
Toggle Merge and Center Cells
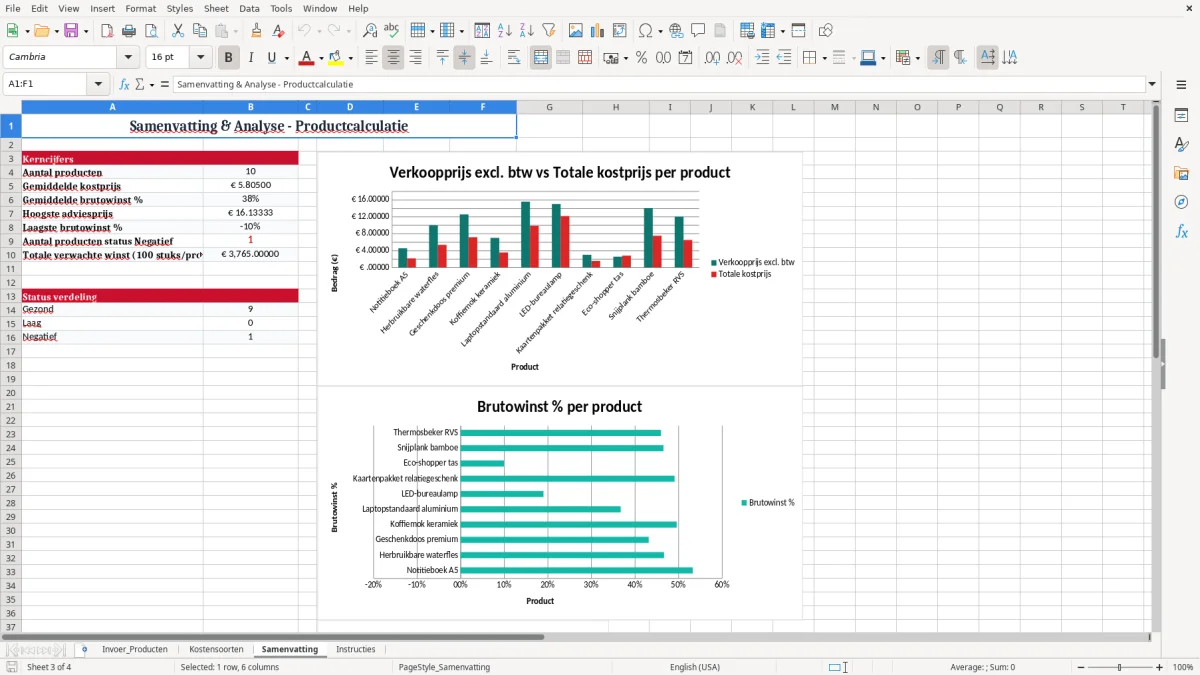[x=541, y=58]
